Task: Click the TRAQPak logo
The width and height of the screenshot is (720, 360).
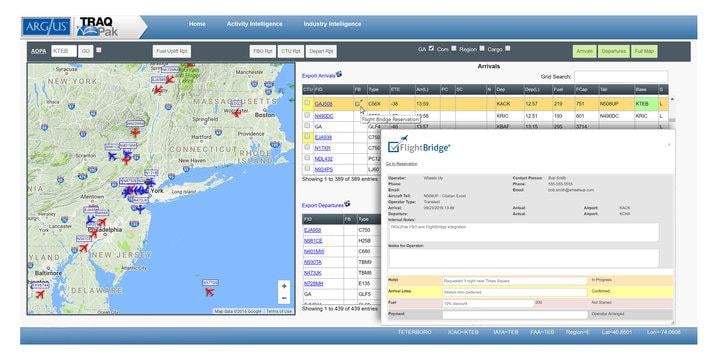Action: pyautogui.click(x=97, y=27)
